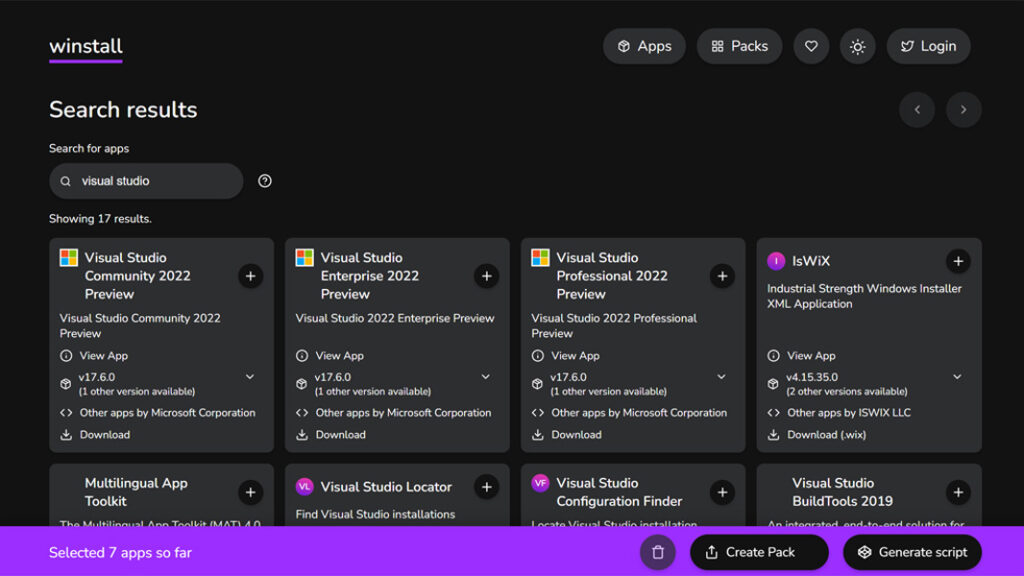This screenshot has height=576, width=1024.
Task: Add Visual Studio BuildTools 2019 to selection
Action: coord(958,492)
